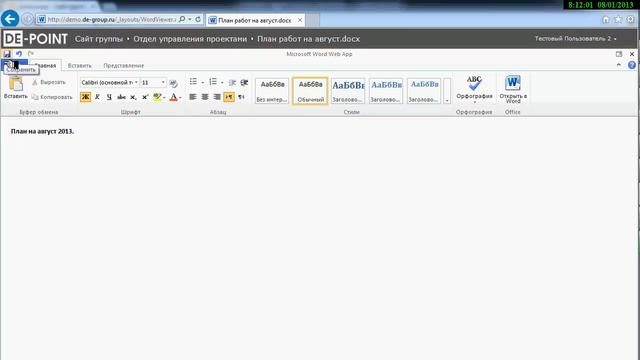
Task: Click the Save icon in quick access toolbar
Action: 7,54
